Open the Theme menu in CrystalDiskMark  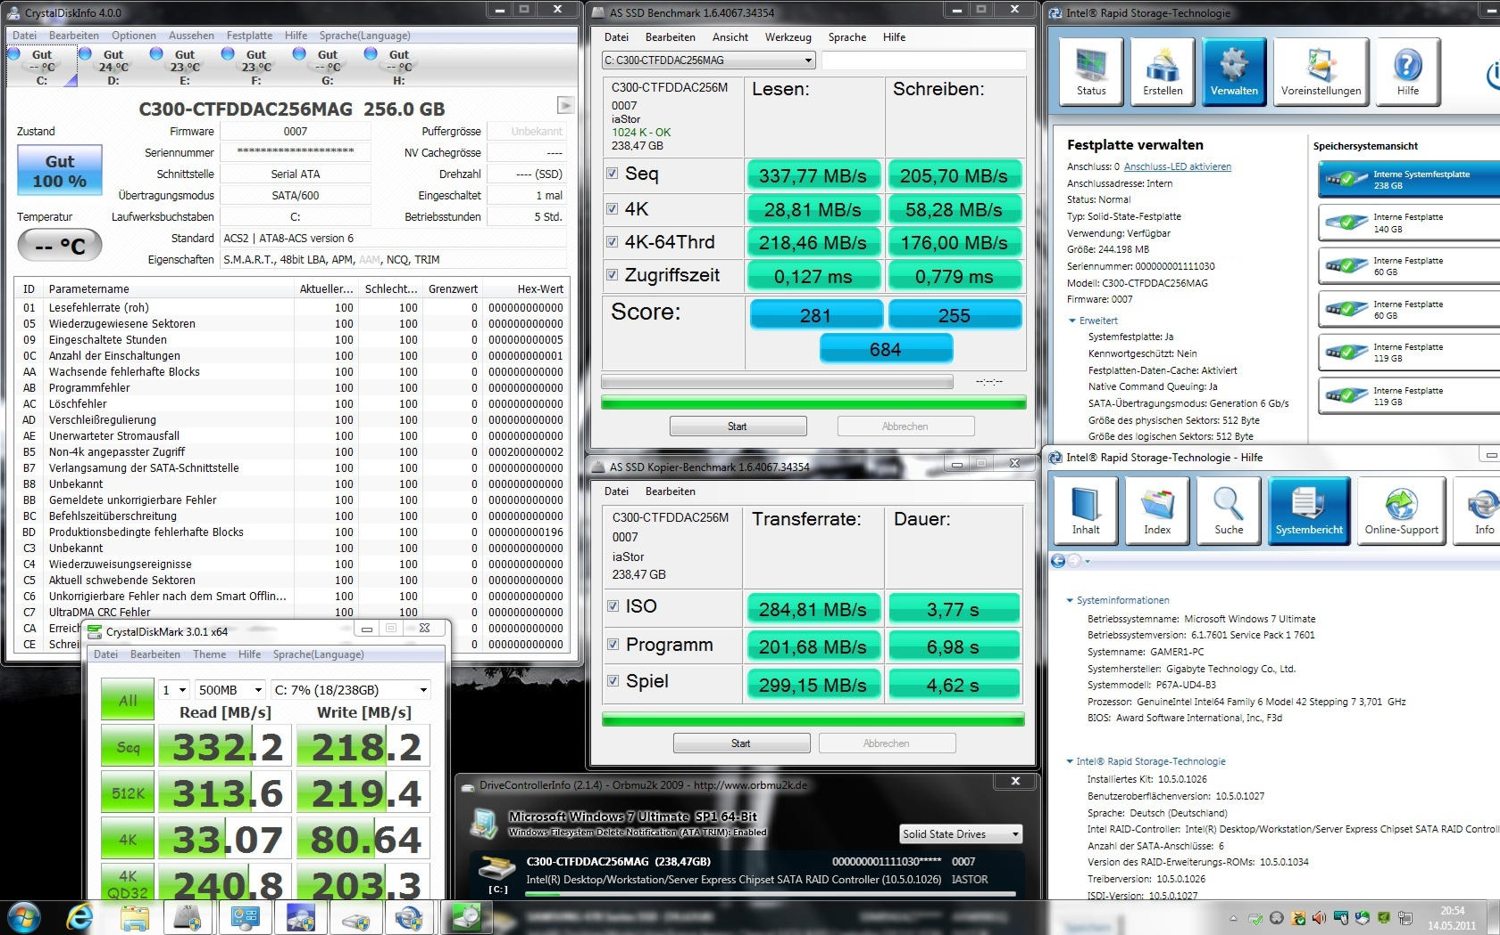pyautogui.click(x=209, y=654)
